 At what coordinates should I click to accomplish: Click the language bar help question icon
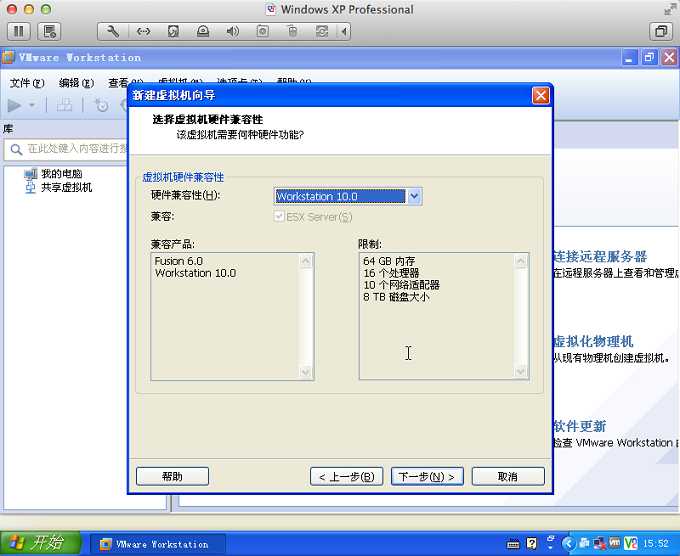click(x=532, y=544)
